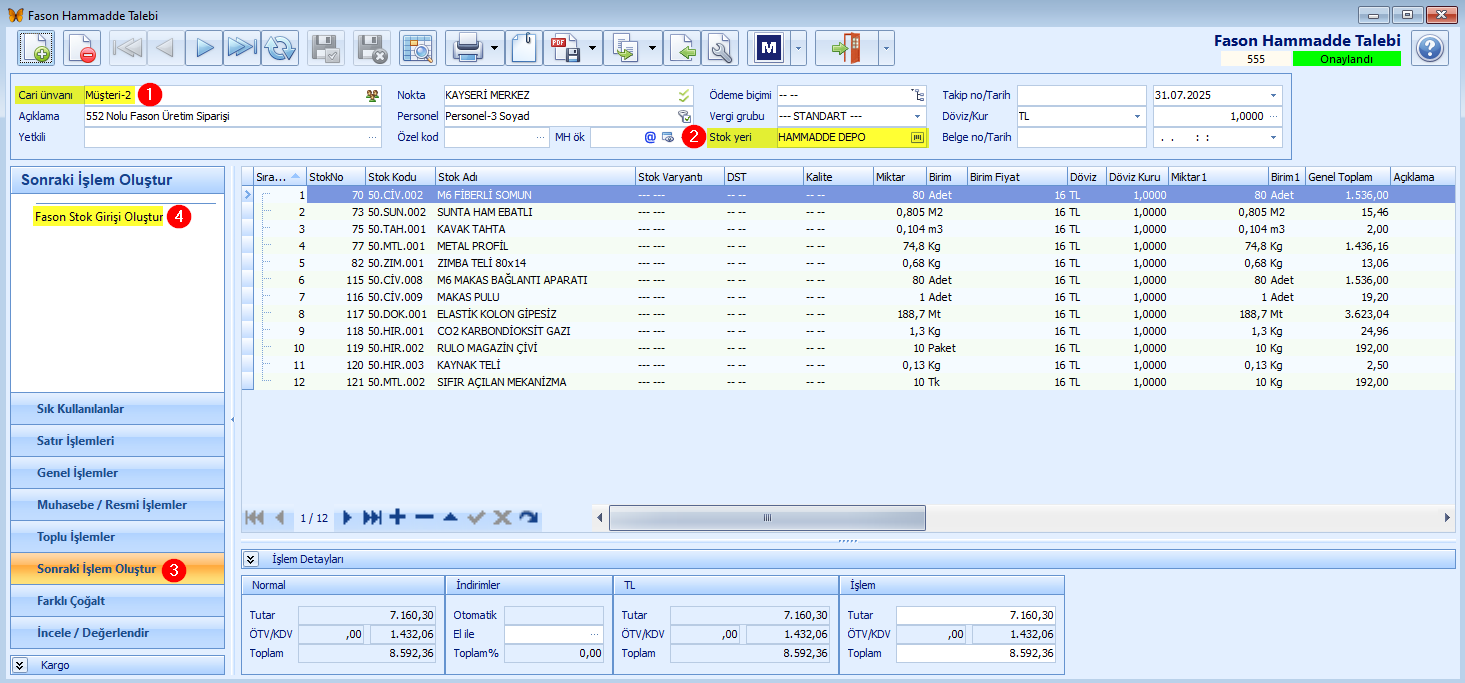Open the Döviz/Kur TL currency dropdown

tap(1138, 116)
